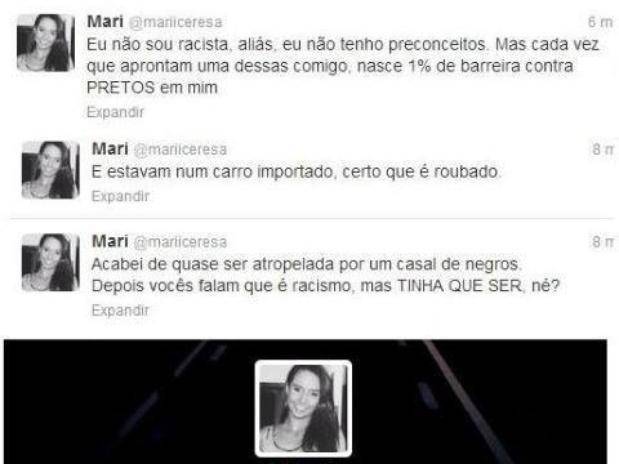Image resolution: width=619 pixels, height=464 pixels.
Task: Expand the tweet ending 'PRETOS em mim'
Action: coord(115,112)
